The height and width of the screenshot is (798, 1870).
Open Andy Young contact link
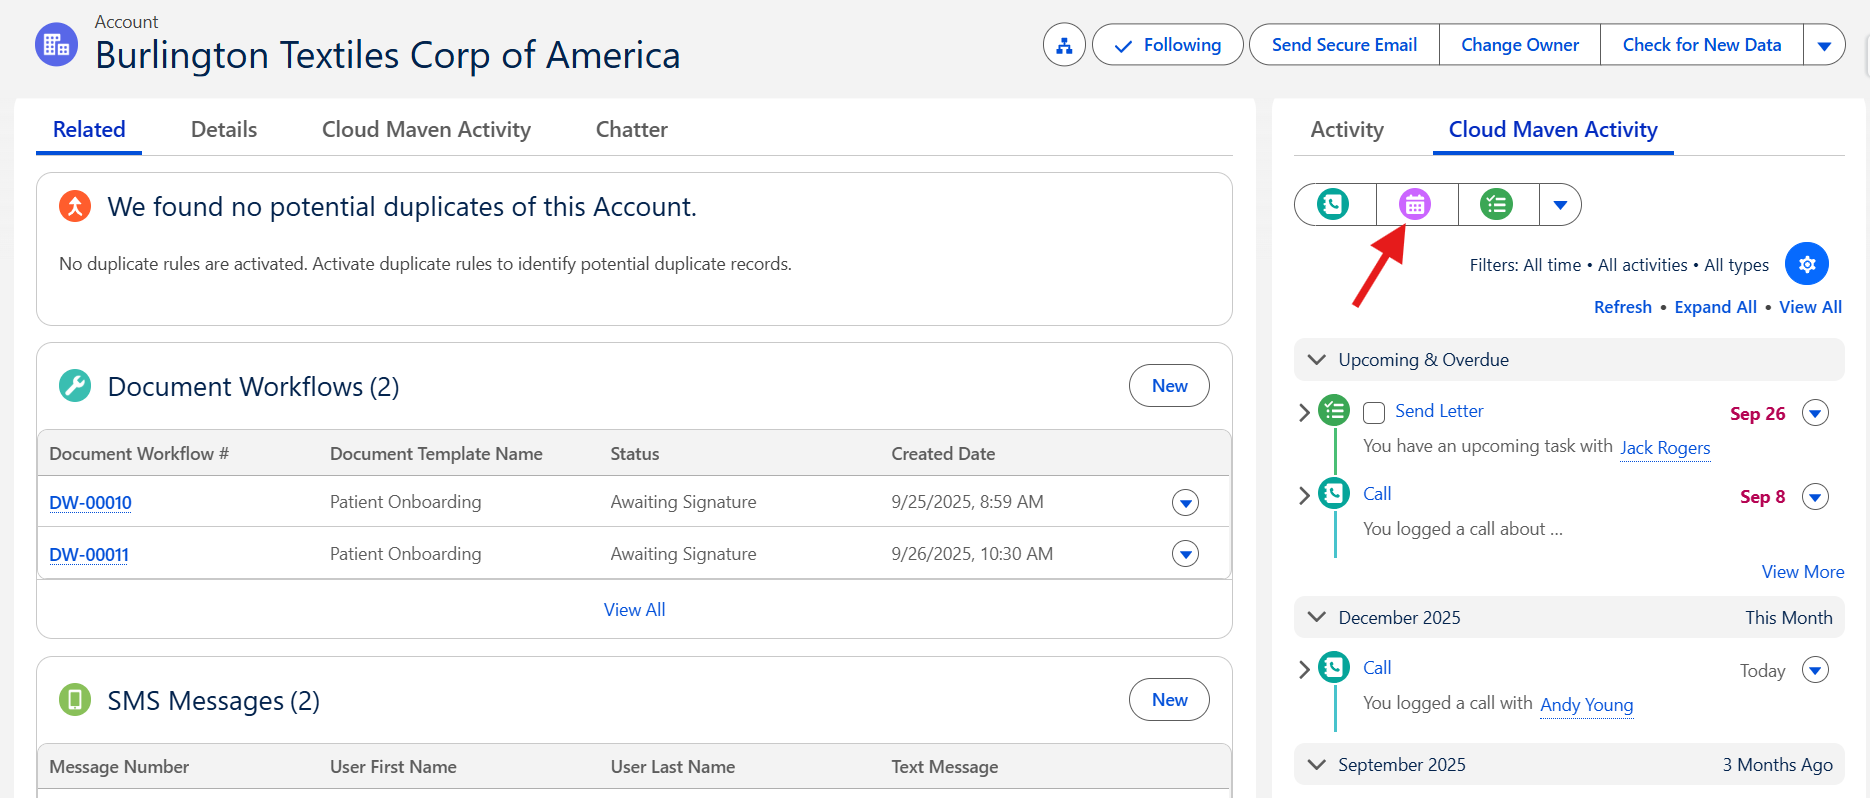pos(1586,705)
